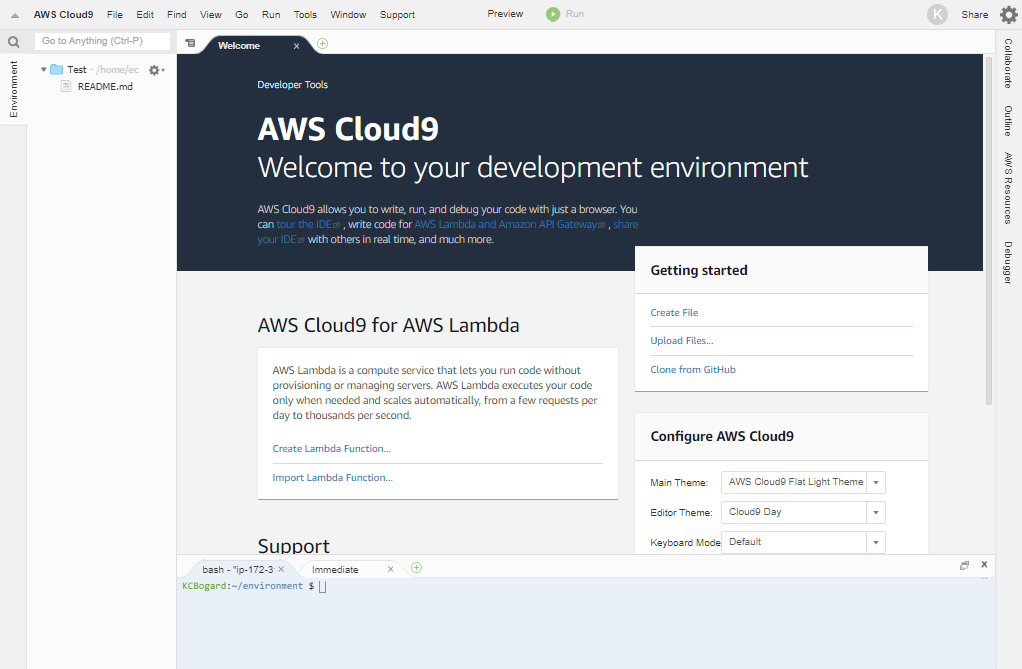Open the search magnifier in left sidebar
This screenshot has width=1022, height=669.
pyautogui.click(x=13, y=42)
